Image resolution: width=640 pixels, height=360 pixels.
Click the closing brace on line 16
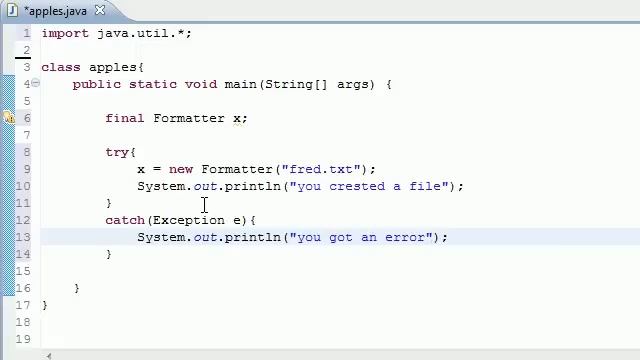(77, 289)
